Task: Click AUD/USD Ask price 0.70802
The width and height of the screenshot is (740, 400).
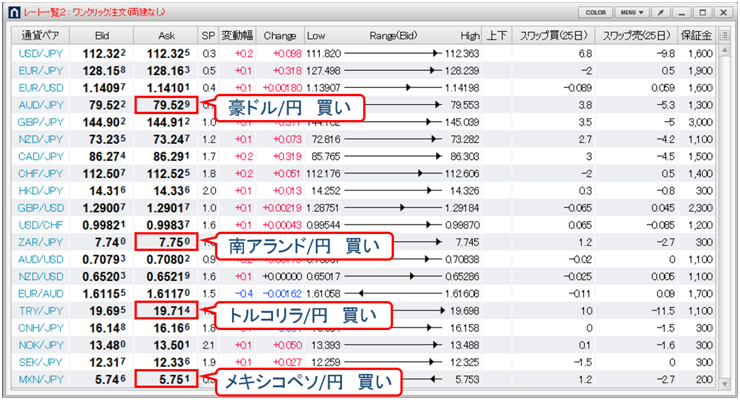Action: (x=168, y=259)
